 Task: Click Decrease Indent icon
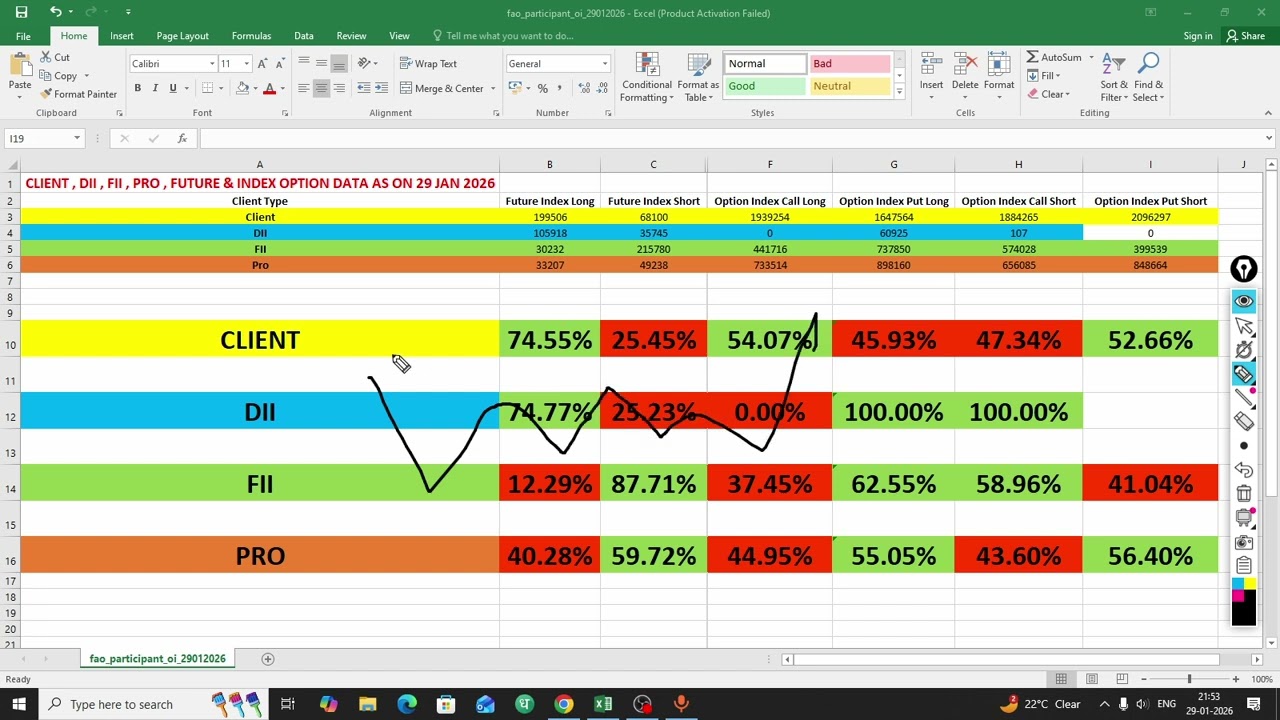tap(364, 88)
